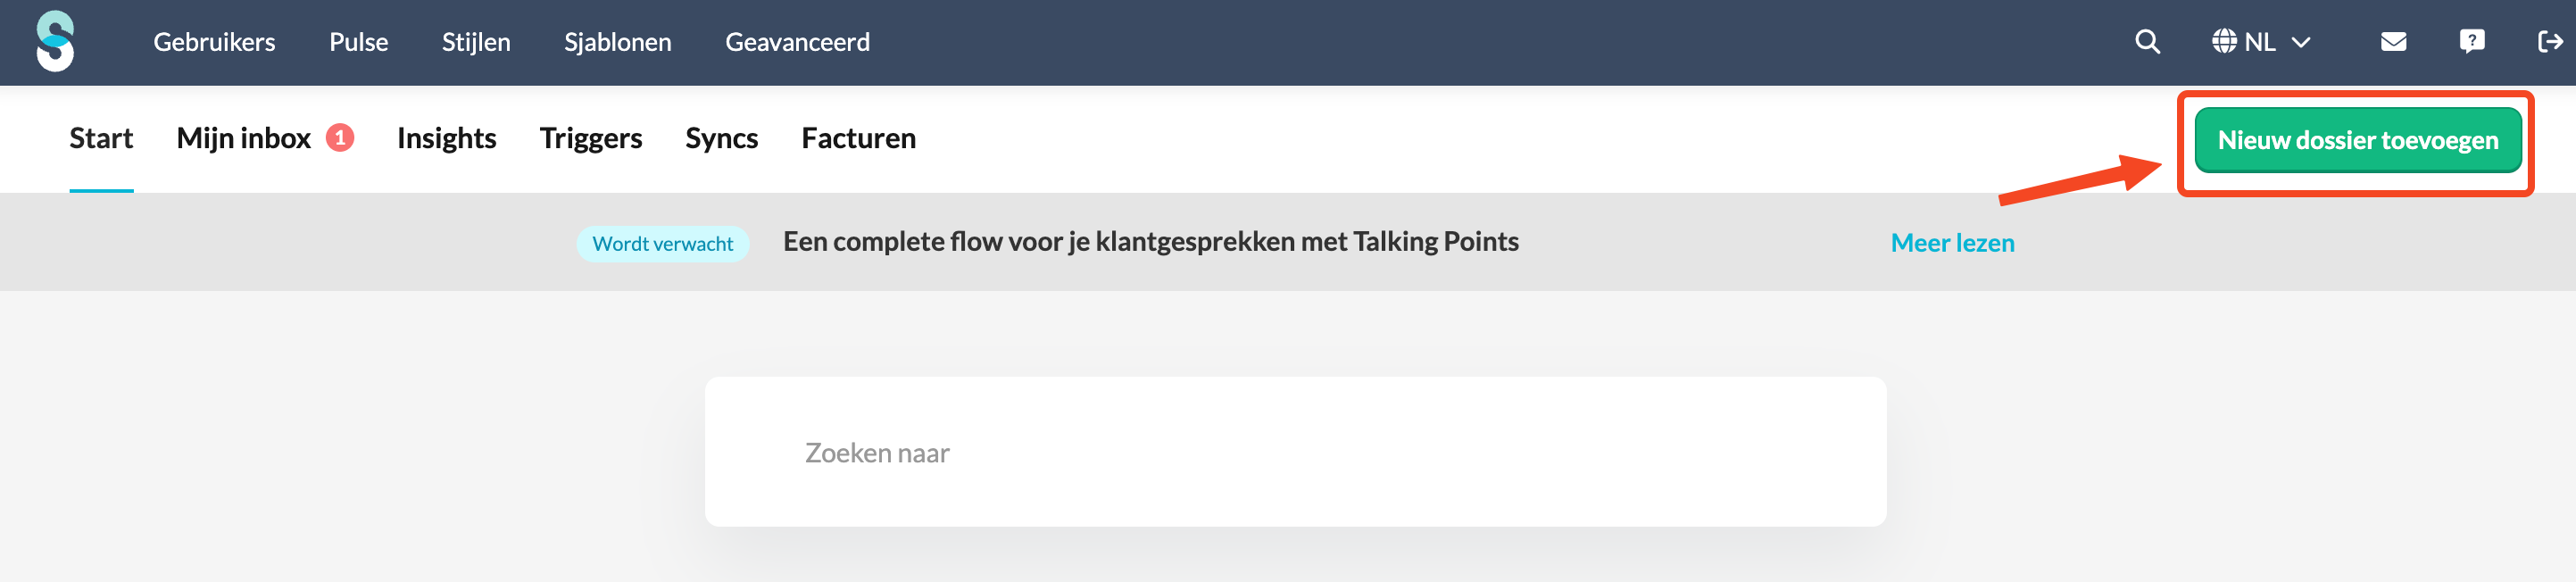Go to the Stijlen menu item
Screen dimensions: 2576x582
(x=476, y=42)
